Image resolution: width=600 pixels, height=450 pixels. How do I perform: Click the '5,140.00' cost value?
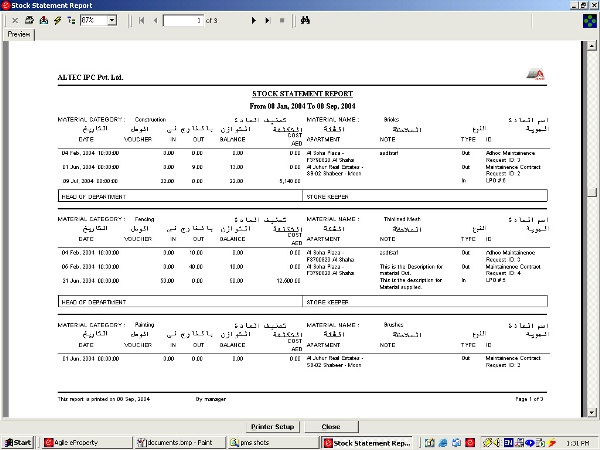point(290,181)
